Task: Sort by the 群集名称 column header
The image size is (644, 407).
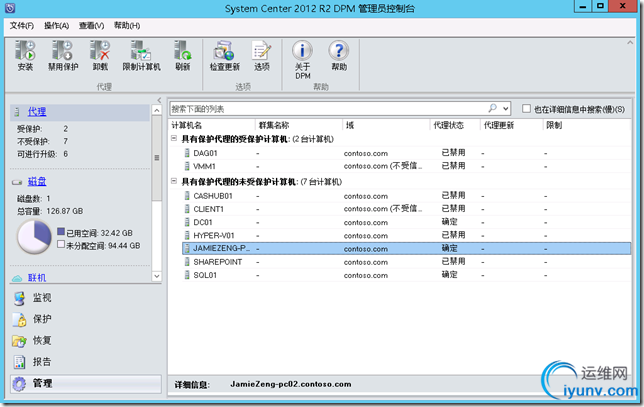Action: point(299,125)
